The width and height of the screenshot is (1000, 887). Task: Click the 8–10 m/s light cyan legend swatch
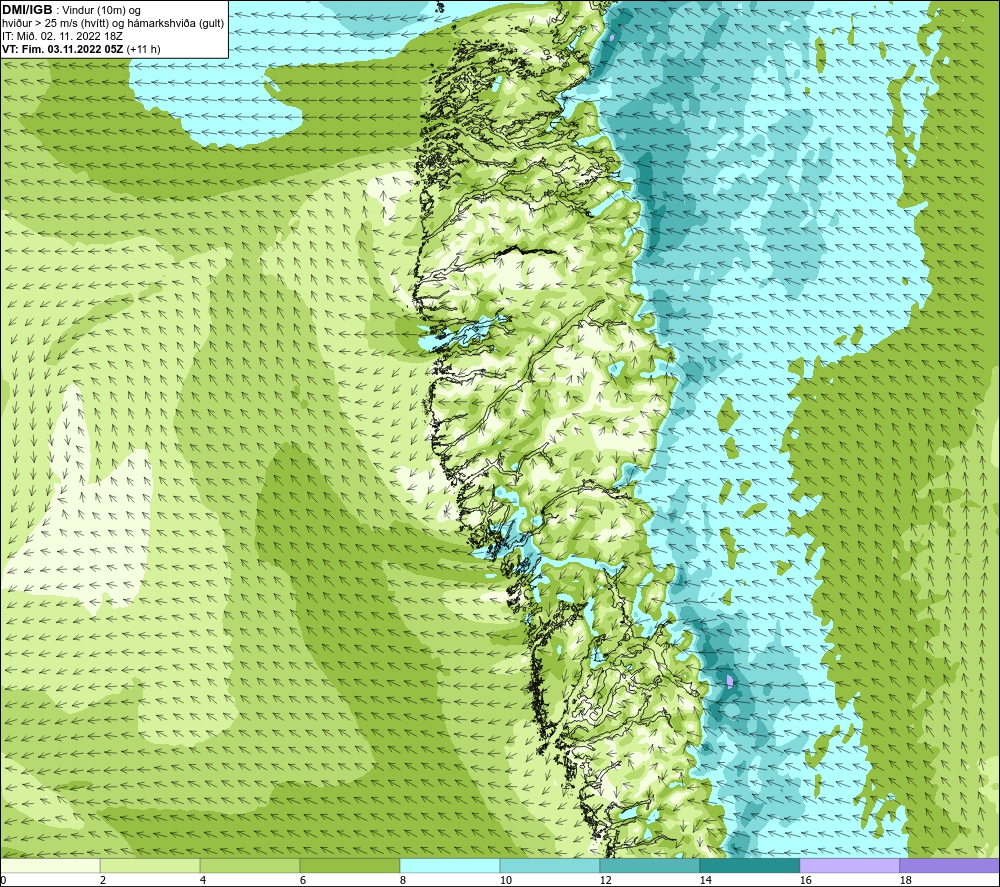450,865
